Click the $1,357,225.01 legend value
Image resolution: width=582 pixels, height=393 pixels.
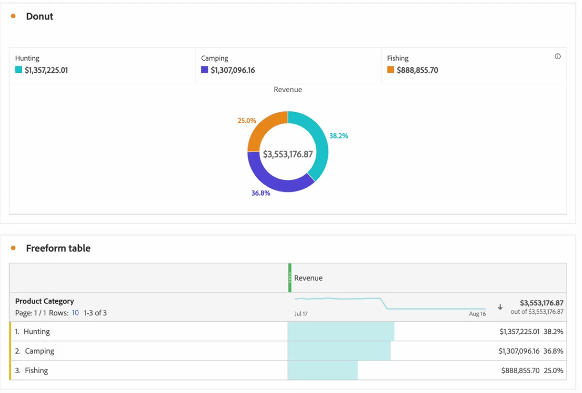coord(46,70)
